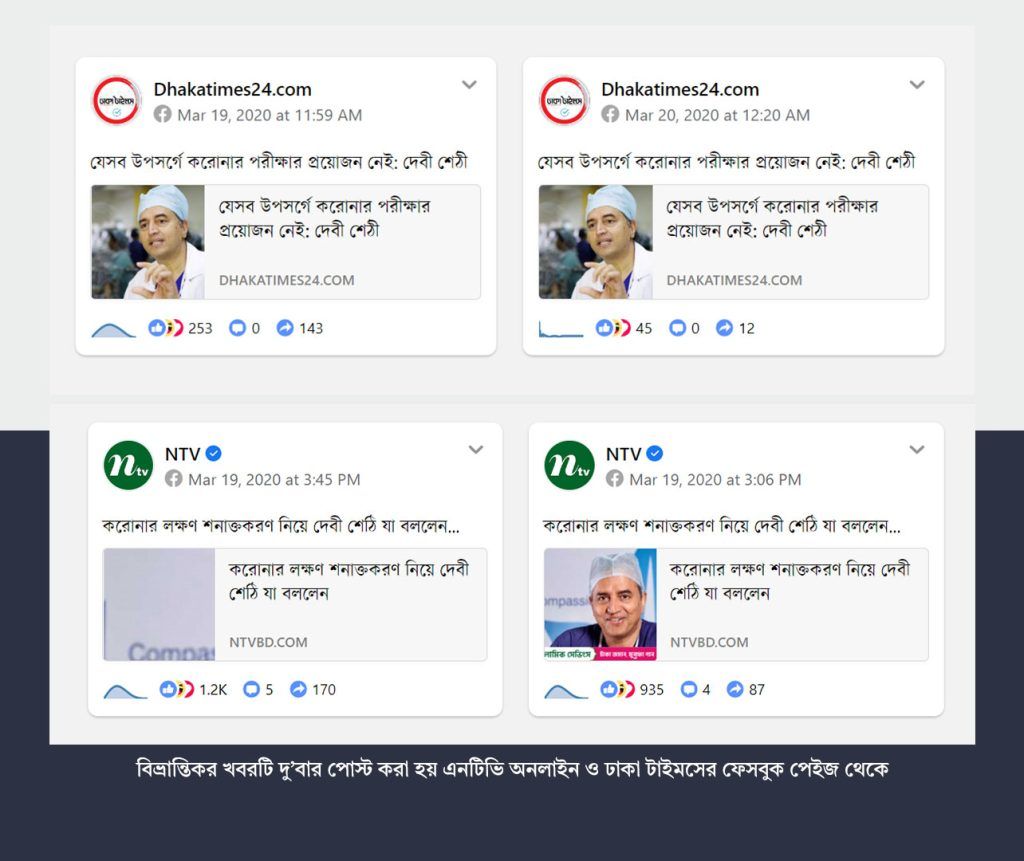Open the chevron menu on NTV 3:06 PM post

[x=917, y=449]
